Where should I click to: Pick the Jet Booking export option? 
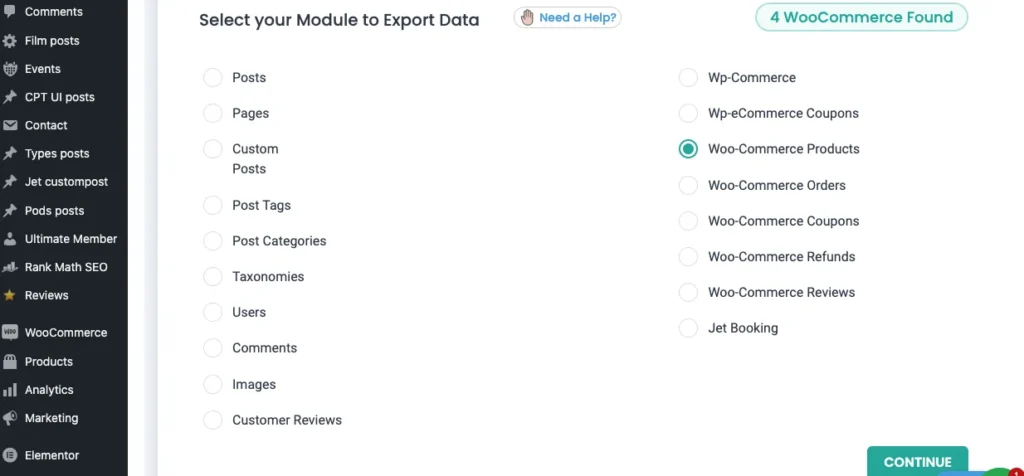[688, 328]
